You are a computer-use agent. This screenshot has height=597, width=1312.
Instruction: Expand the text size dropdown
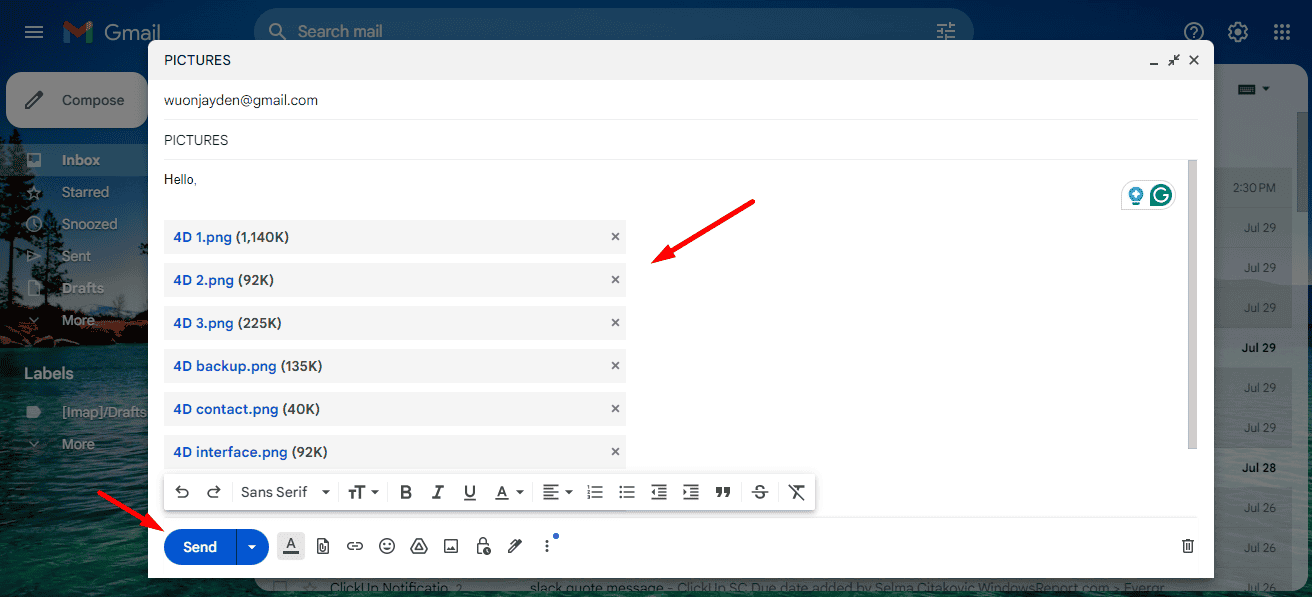[x=363, y=492]
